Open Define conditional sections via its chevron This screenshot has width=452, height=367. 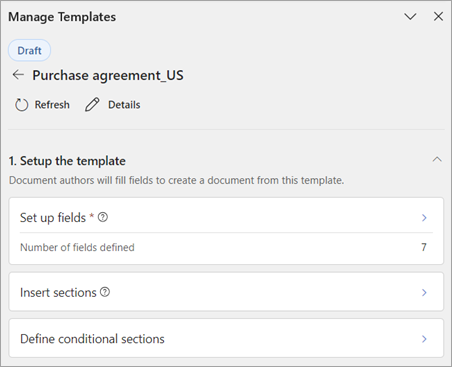click(x=424, y=339)
